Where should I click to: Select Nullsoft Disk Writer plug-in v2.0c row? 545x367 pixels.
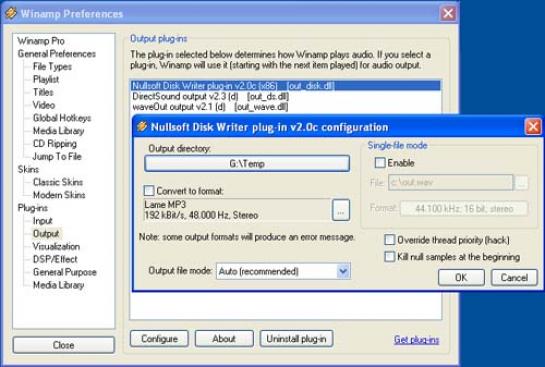(285, 85)
